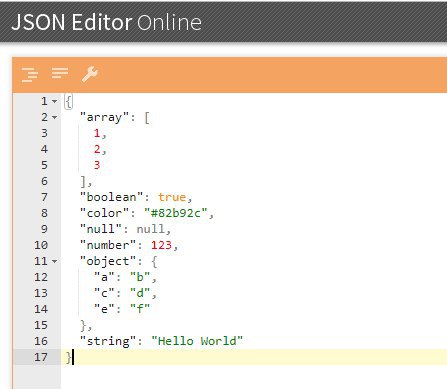
Task: Click the true value on line 7
Action: pos(172,197)
